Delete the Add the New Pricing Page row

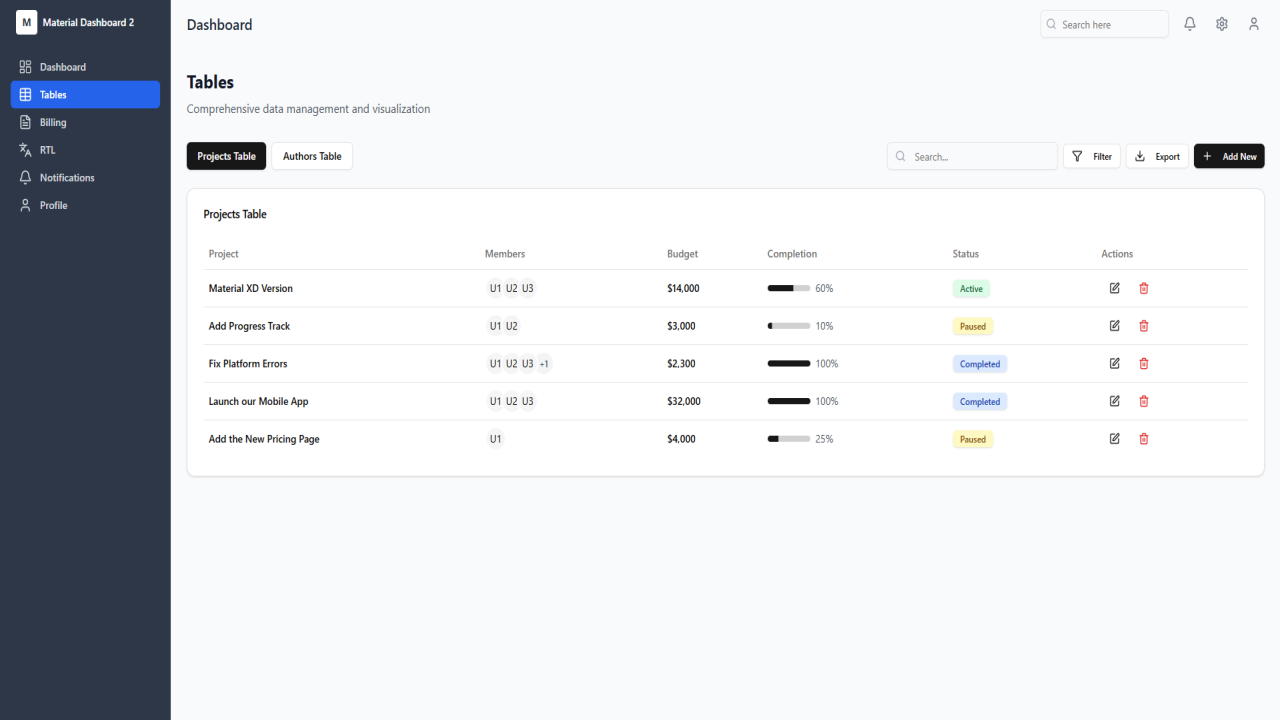click(x=1144, y=439)
